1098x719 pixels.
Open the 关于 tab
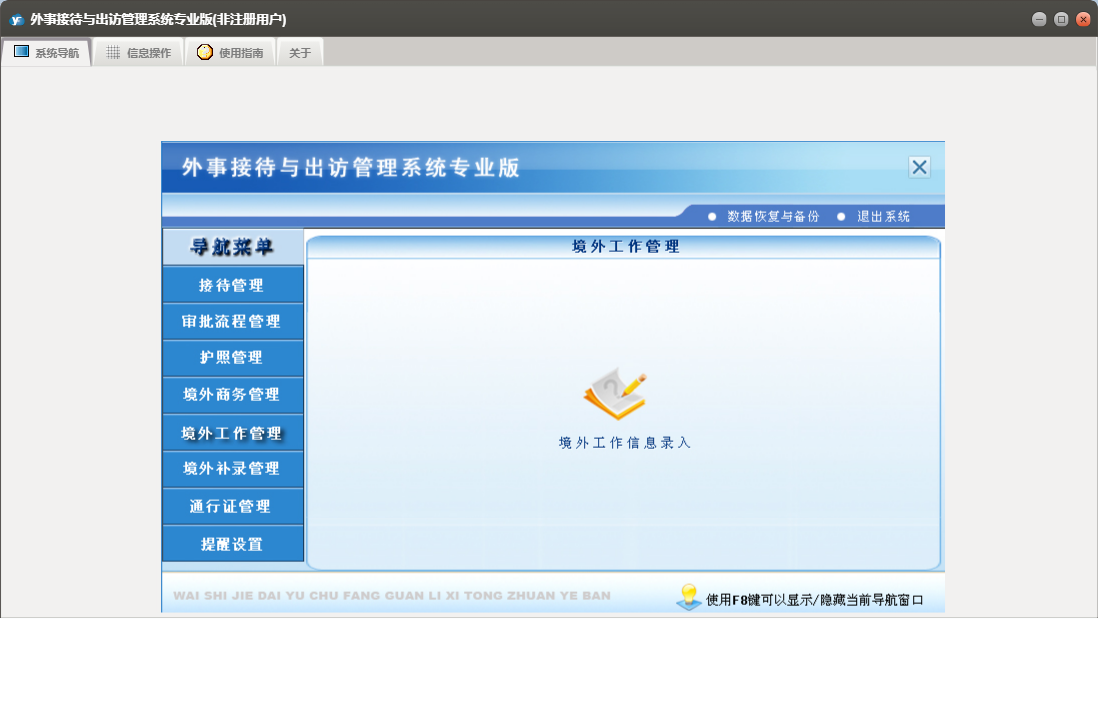pos(300,53)
